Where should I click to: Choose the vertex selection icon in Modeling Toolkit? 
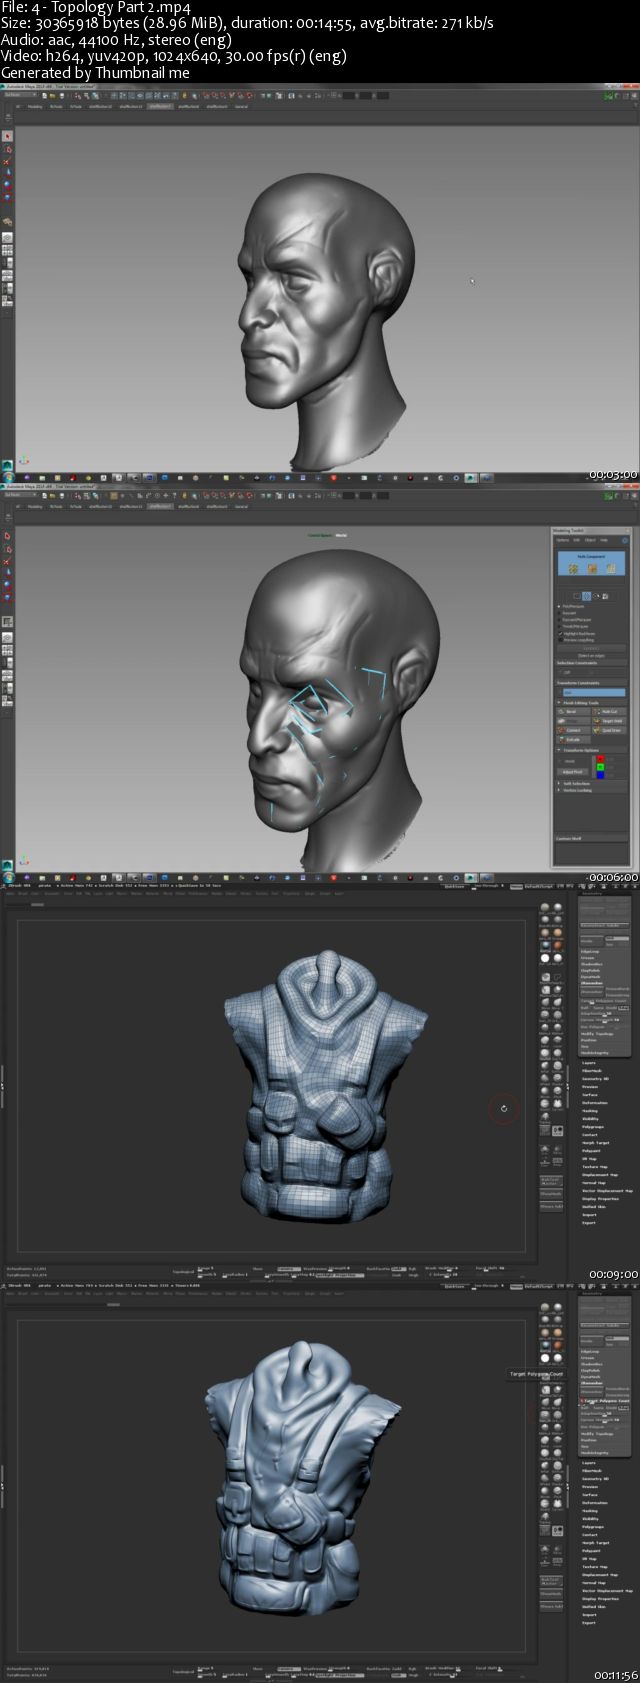point(573,569)
